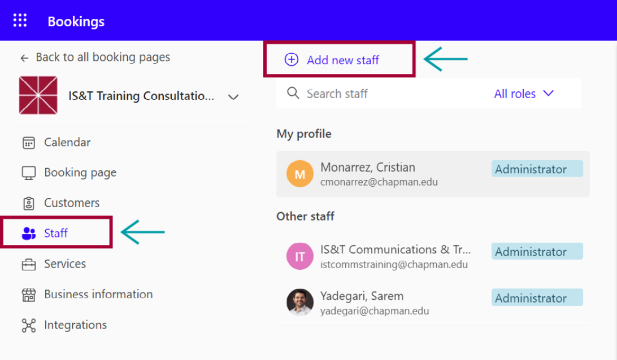Open Yadegari, Sarem staff entry
Viewport: 617px width, 360px height.
[x=433, y=303]
